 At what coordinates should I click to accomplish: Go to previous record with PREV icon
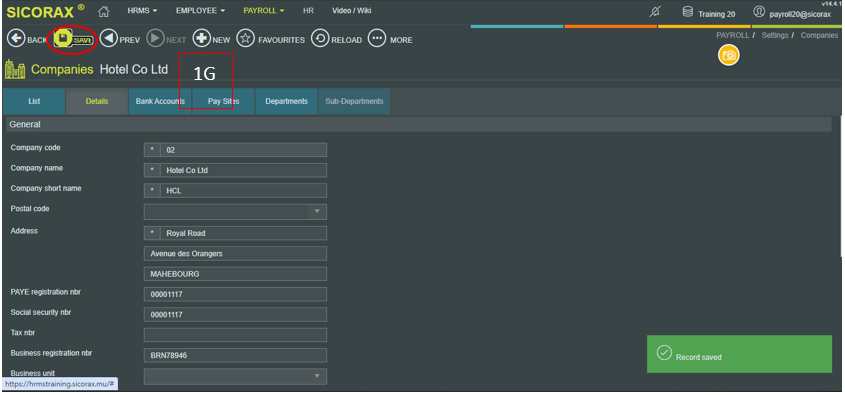click(109, 39)
